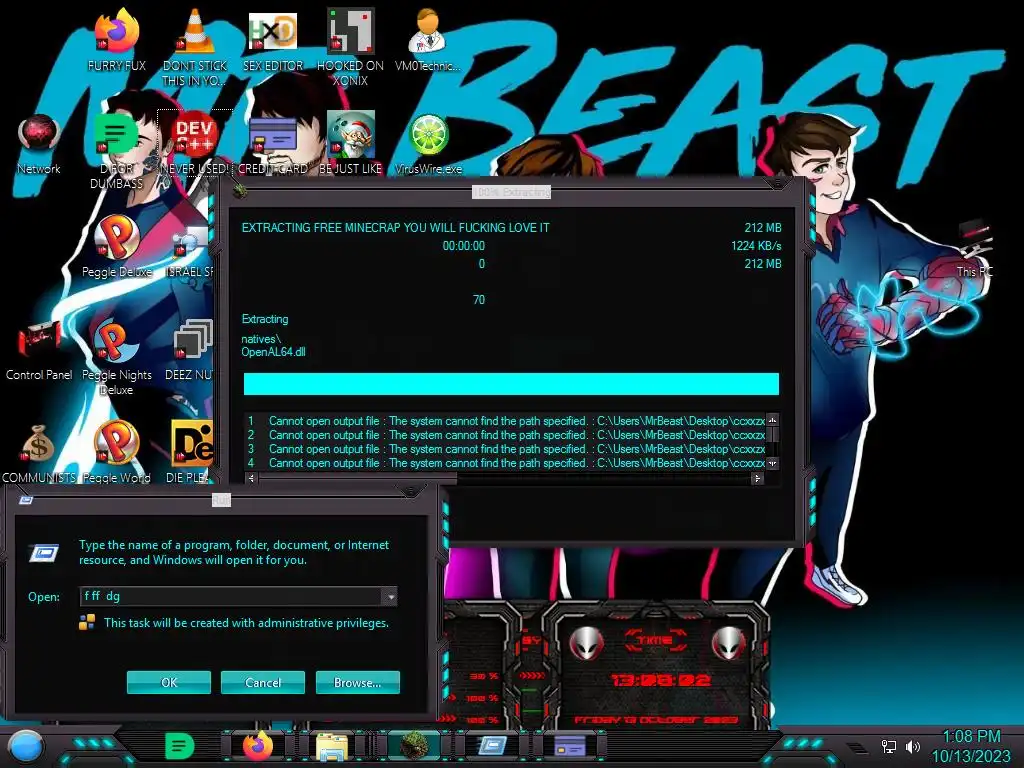Viewport: 1024px width, 768px height.
Task: Open the COMMUNISTS money bag icon
Action: click(39, 452)
